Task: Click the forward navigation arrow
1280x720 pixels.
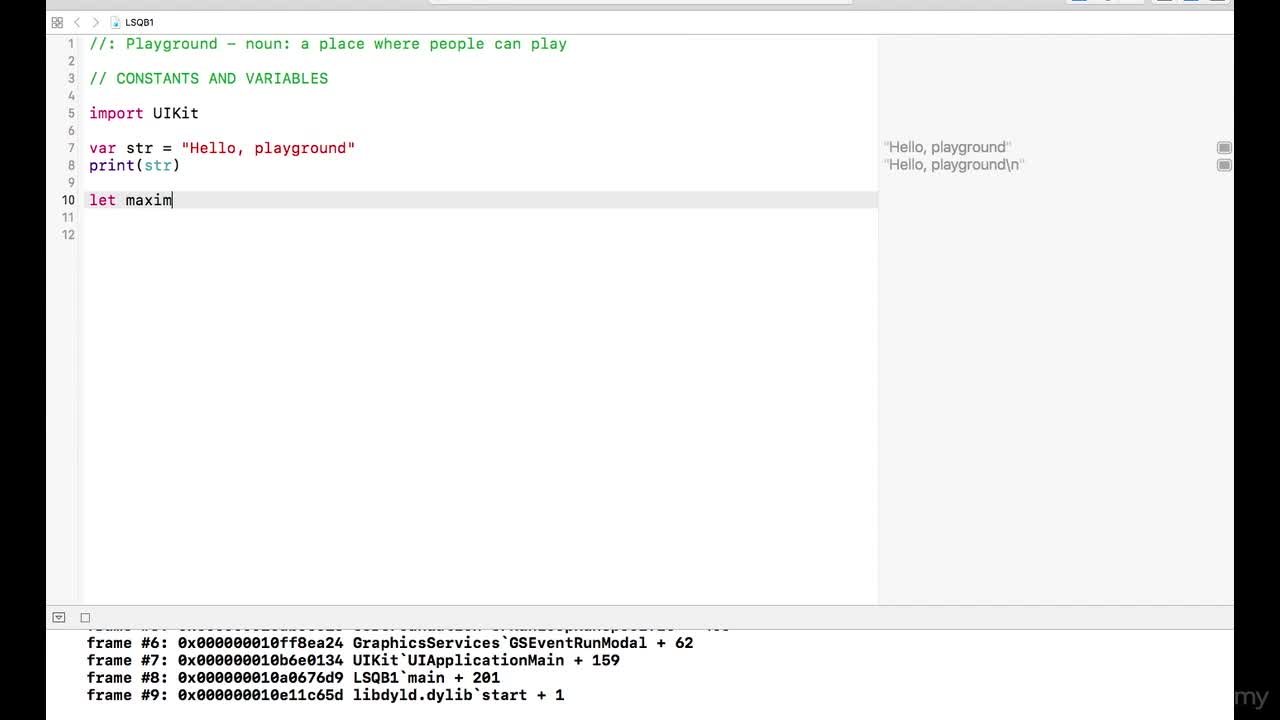Action: pyautogui.click(x=95, y=22)
